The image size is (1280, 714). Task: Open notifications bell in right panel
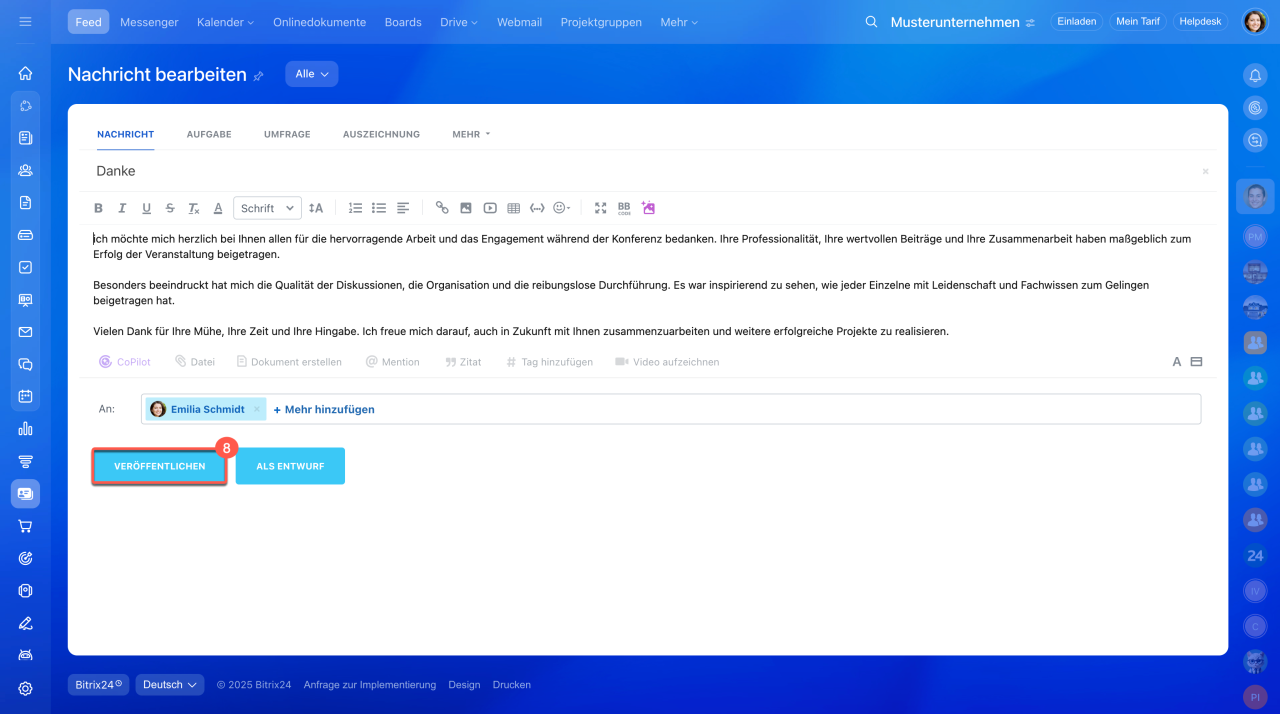point(1255,75)
